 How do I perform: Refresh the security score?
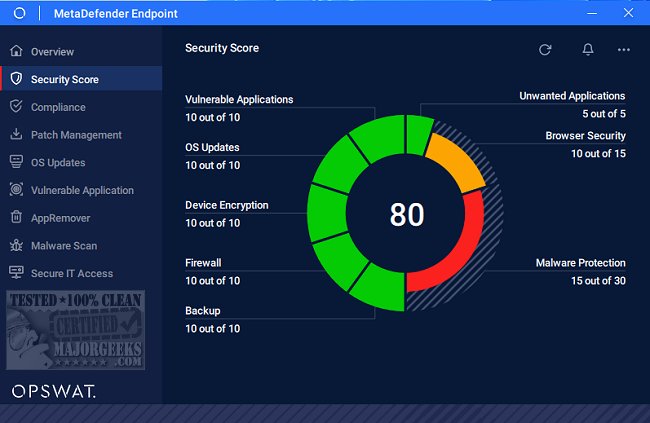pyautogui.click(x=545, y=50)
